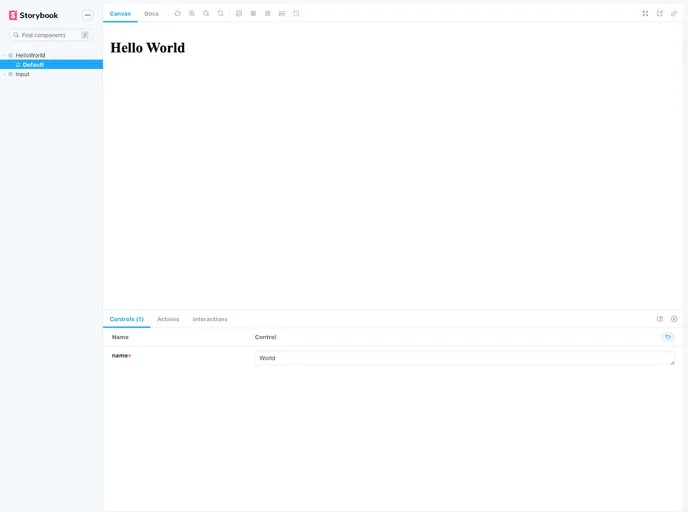
Task: Copy the canvas link
Action: (674, 13)
